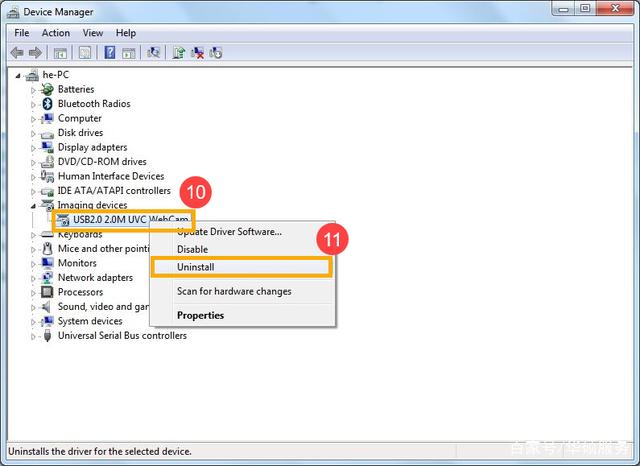The width and height of the screenshot is (640, 466).
Task: Click the DVD/CD-ROM drives icon
Action: [x=47, y=162]
